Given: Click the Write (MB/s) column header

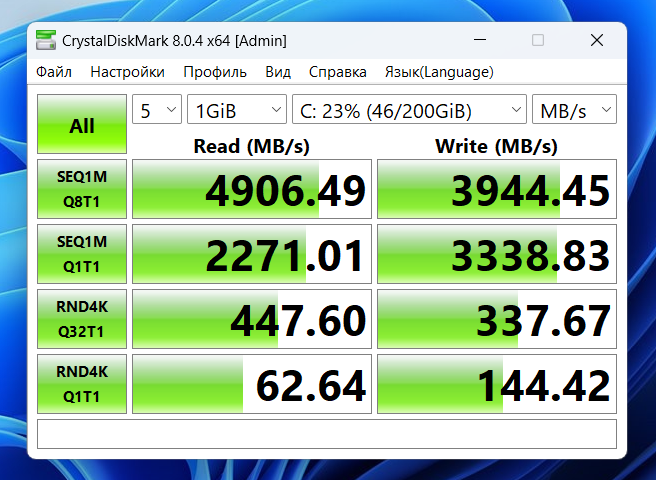Looking at the screenshot, I should pyautogui.click(x=496, y=146).
